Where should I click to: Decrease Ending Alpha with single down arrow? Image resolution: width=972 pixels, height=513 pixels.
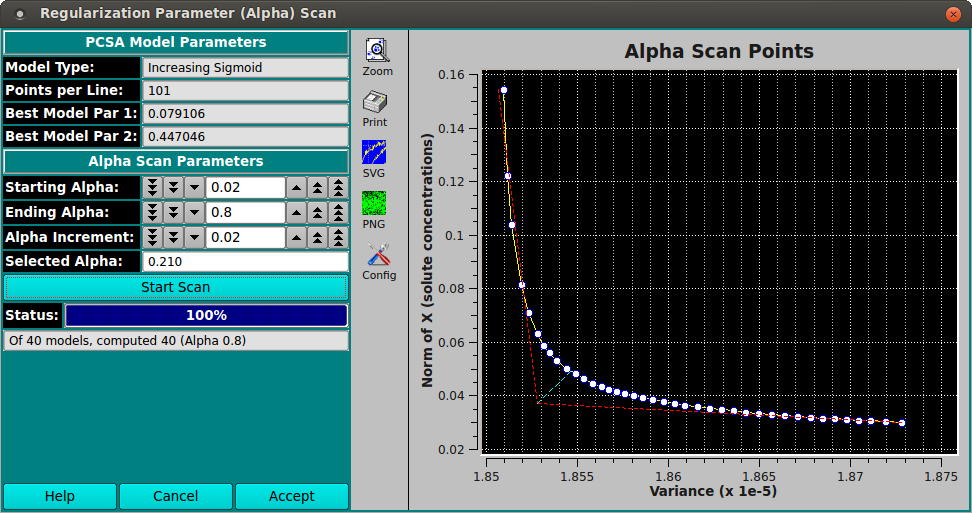tap(194, 212)
